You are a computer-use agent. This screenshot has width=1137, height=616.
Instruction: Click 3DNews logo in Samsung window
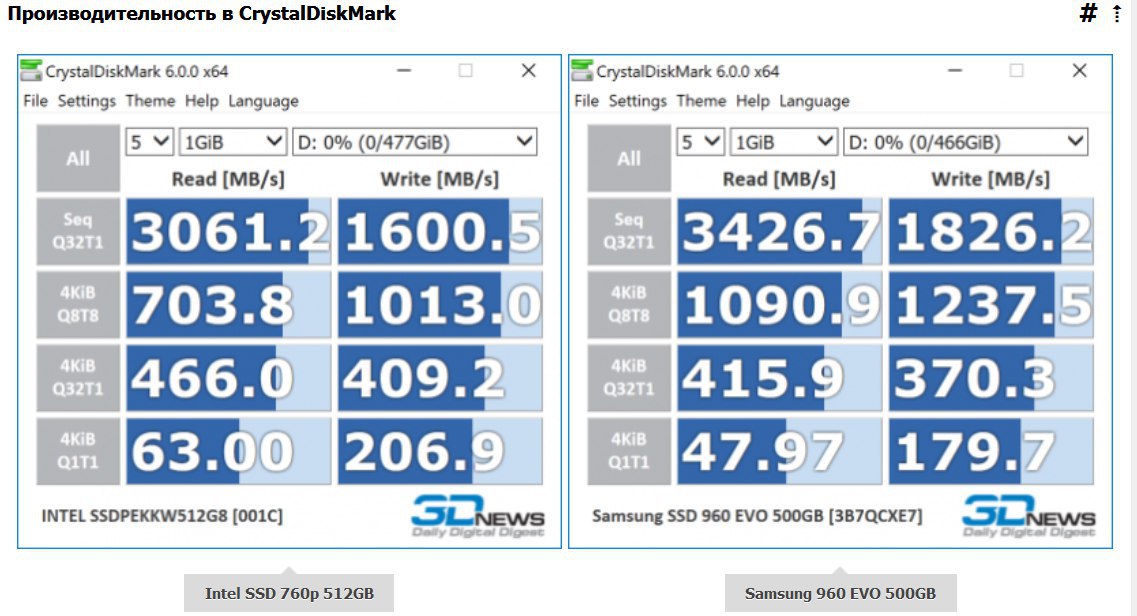1029,516
